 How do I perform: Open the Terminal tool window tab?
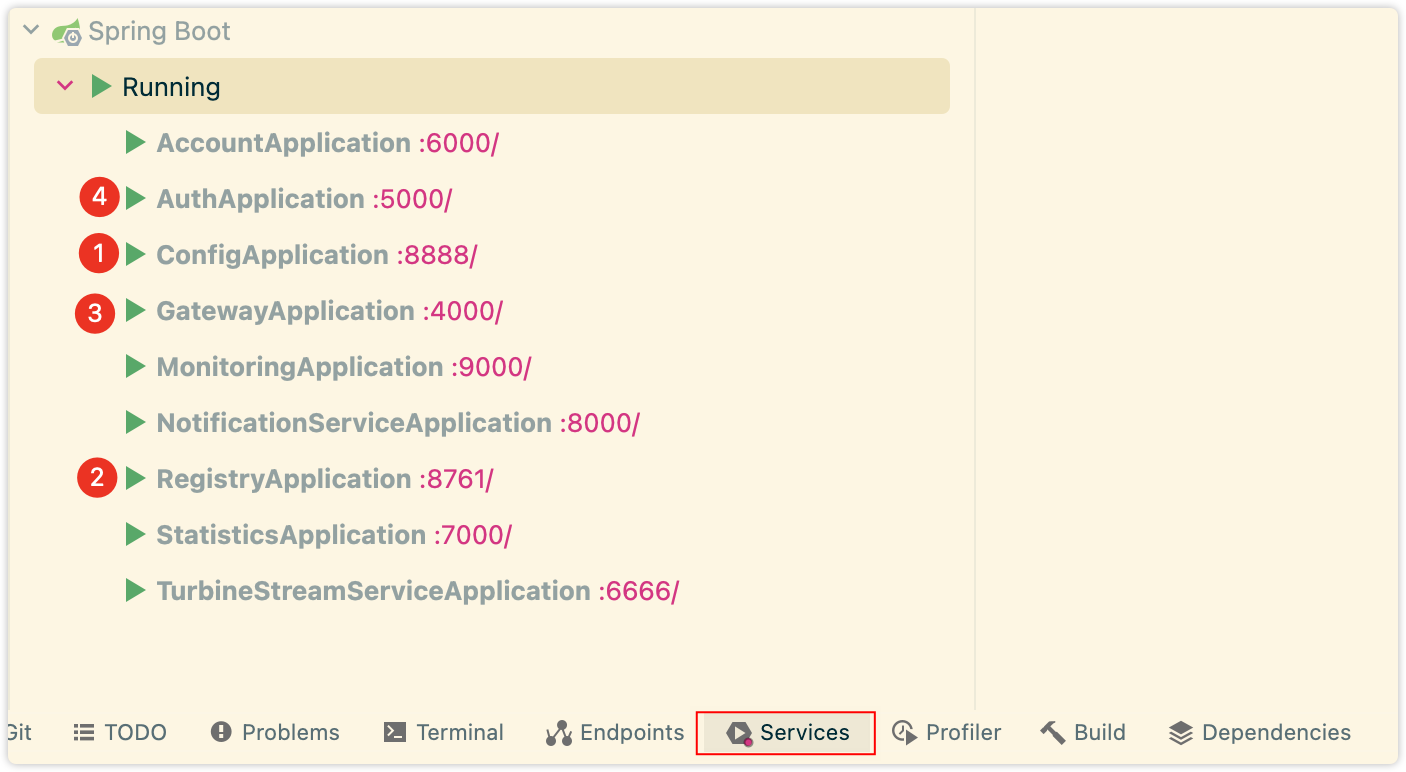pos(444,733)
